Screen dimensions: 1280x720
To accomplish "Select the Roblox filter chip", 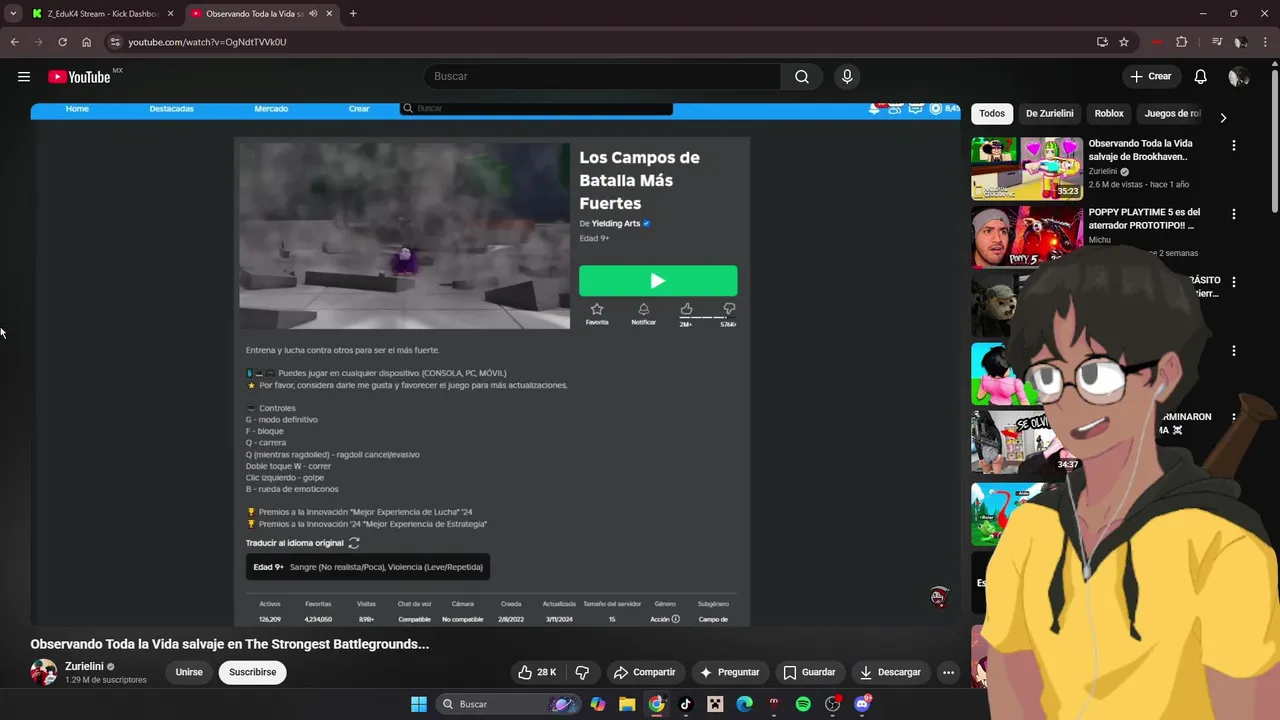I will coord(1109,114).
